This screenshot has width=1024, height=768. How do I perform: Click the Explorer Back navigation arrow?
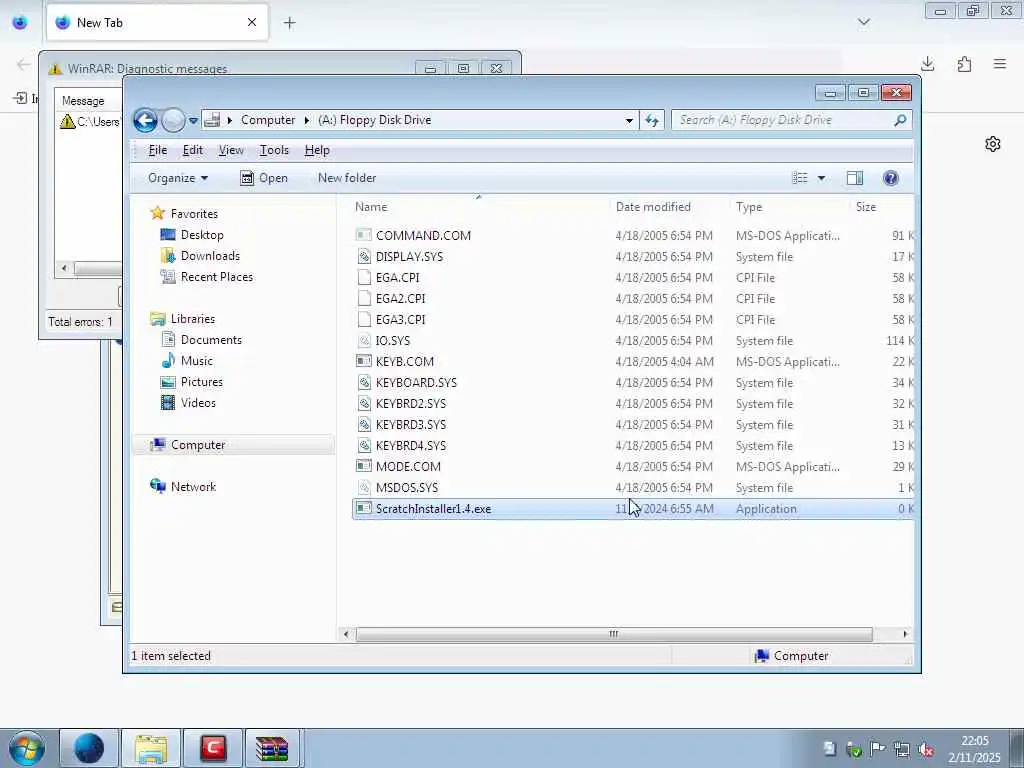(145, 120)
